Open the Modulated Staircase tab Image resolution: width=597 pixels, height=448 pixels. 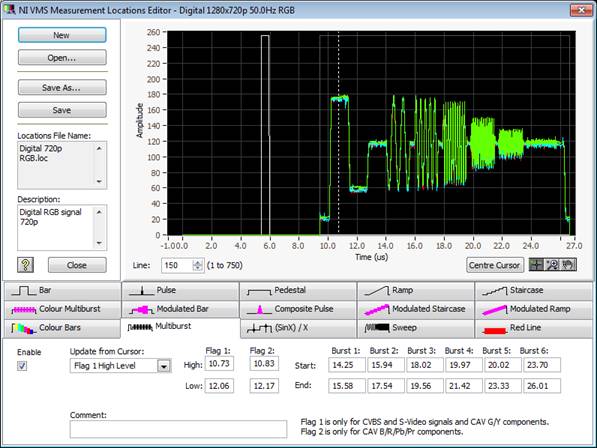coord(416,309)
